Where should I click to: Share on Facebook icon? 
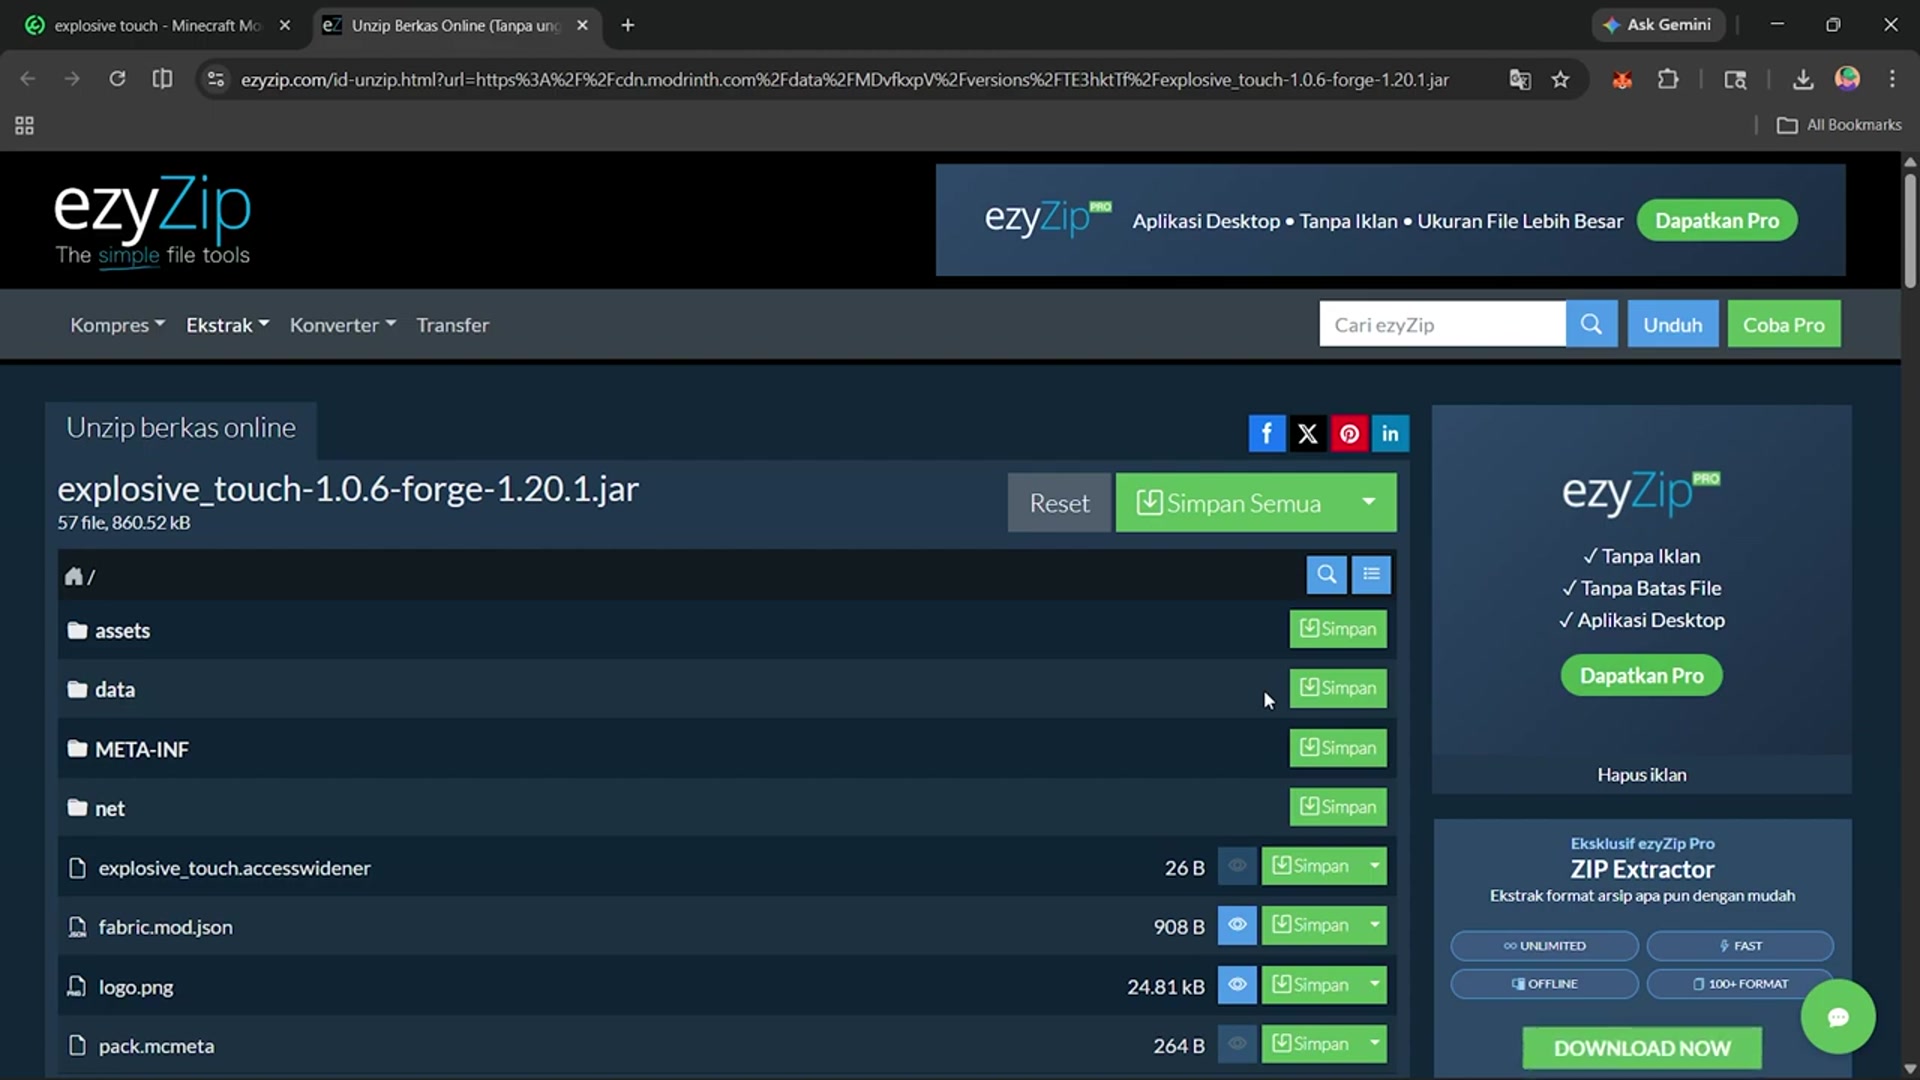(1266, 434)
